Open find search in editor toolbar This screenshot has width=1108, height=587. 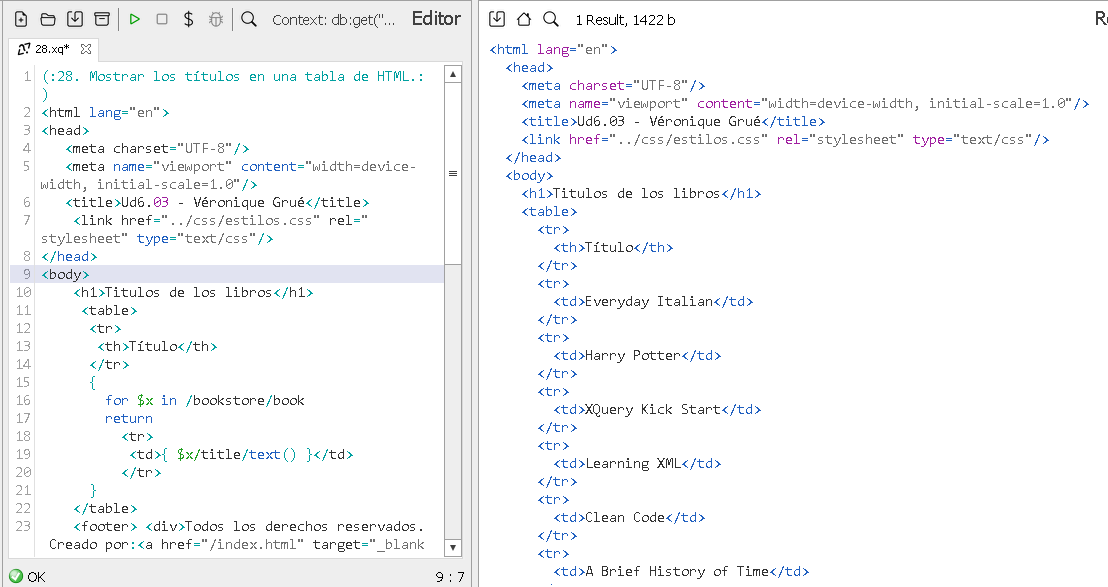click(249, 19)
